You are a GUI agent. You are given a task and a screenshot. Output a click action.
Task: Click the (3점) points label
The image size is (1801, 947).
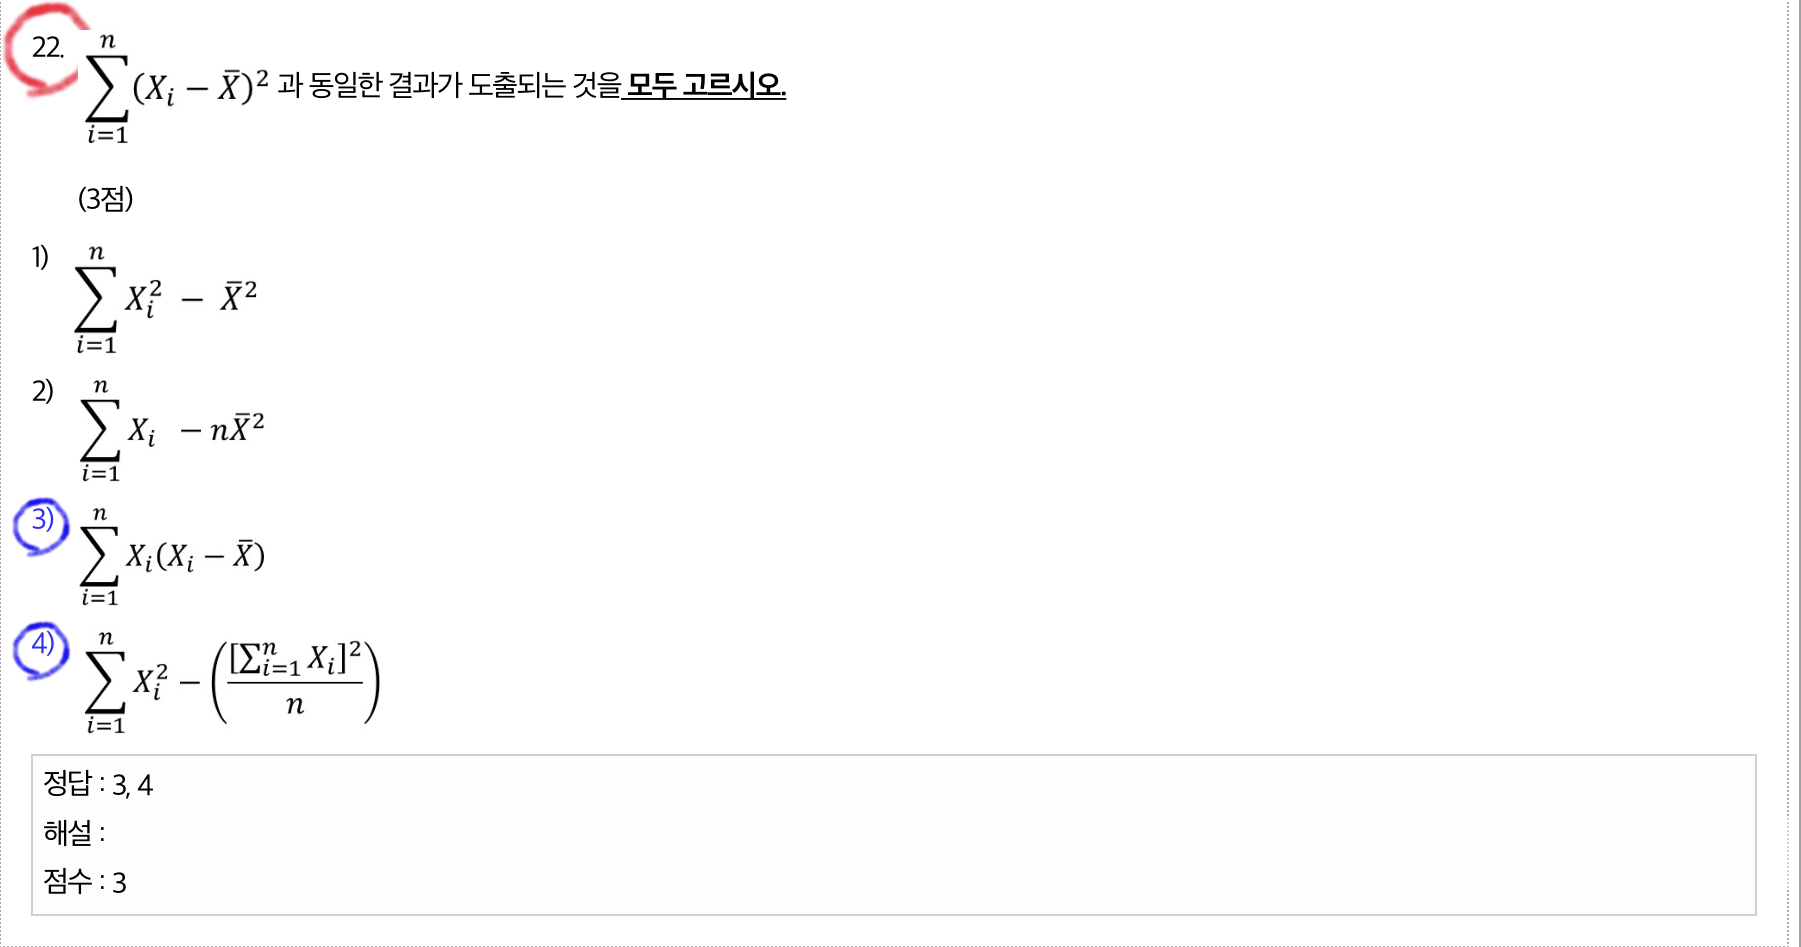click(x=105, y=199)
